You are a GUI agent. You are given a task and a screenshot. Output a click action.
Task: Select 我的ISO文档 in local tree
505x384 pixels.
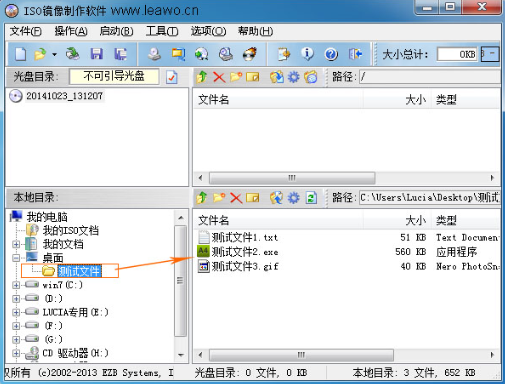(70, 230)
